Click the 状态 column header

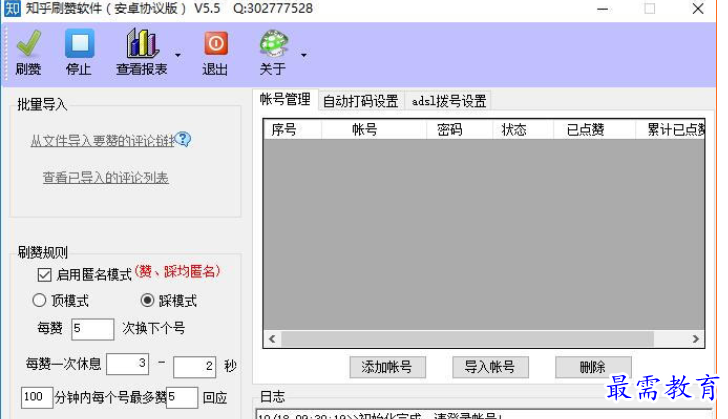pyautogui.click(x=523, y=129)
